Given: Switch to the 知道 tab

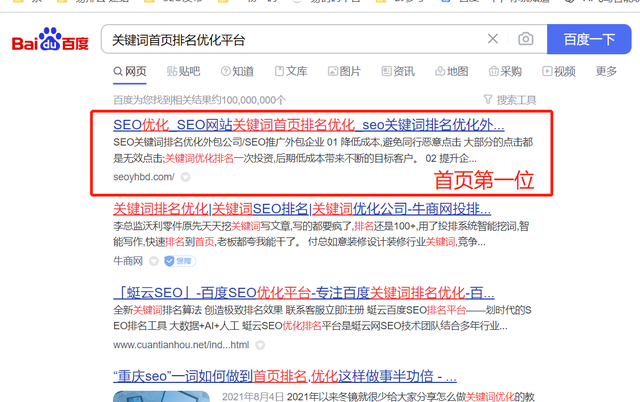Looking at the screenshot, I should coord(237,71).
